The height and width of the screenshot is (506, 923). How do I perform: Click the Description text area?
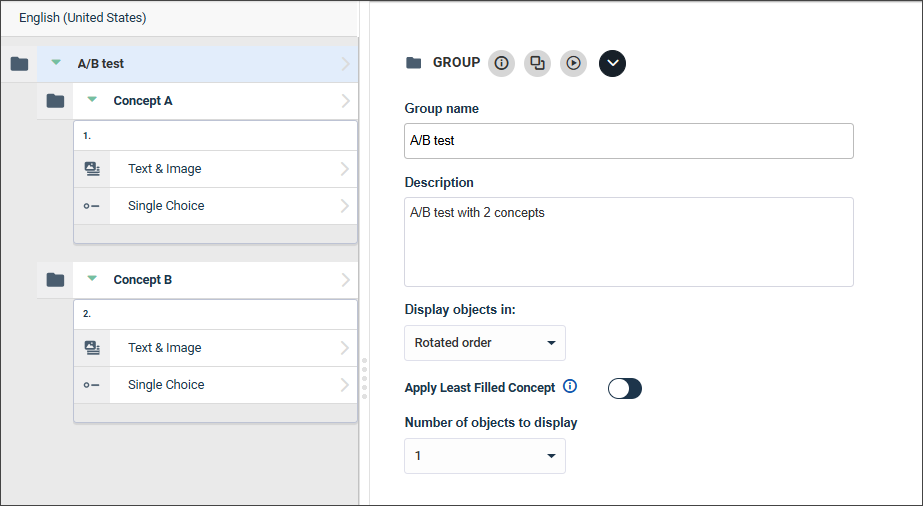point(629,242)
